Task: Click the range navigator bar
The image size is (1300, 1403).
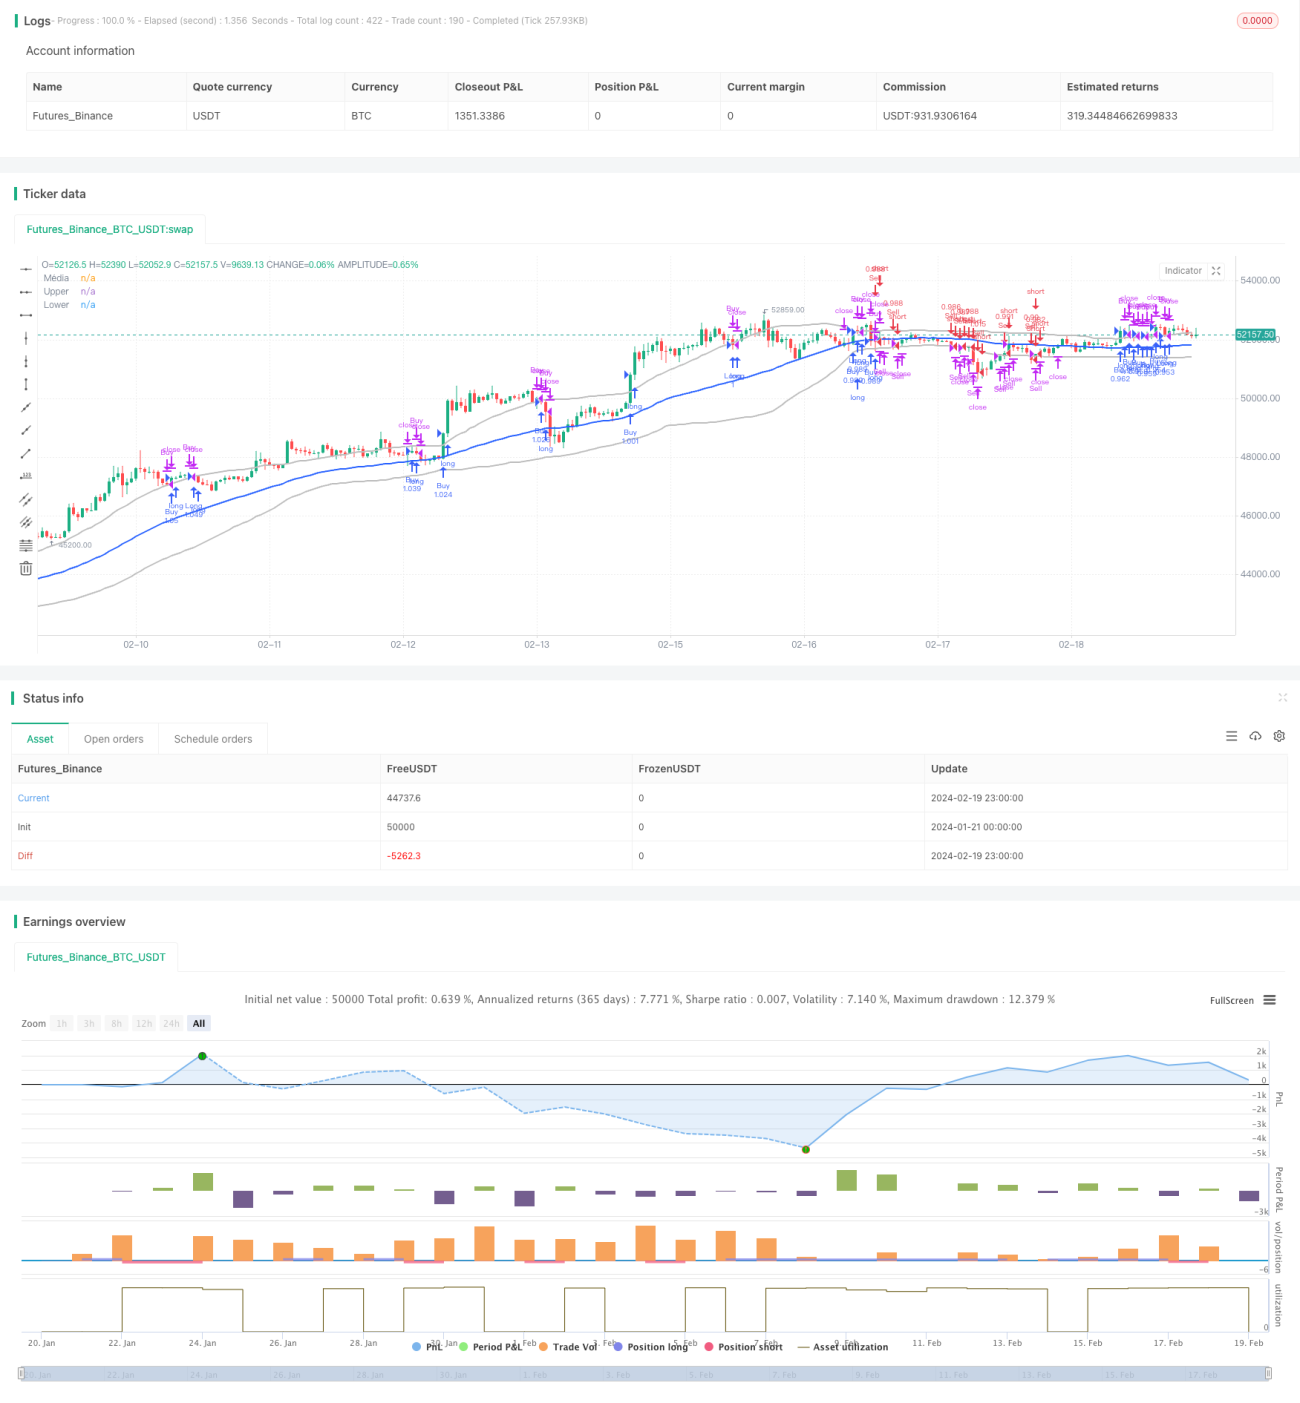Action: (646, 1374)
